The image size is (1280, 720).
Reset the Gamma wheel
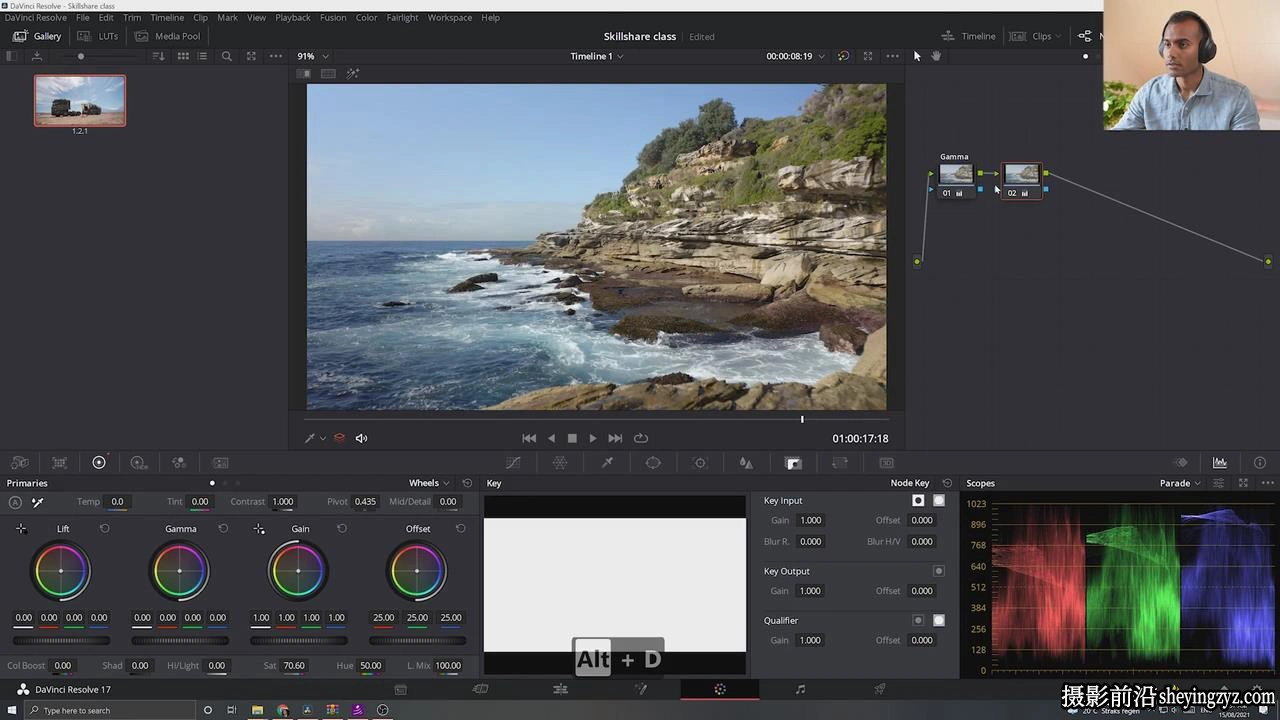223,529
